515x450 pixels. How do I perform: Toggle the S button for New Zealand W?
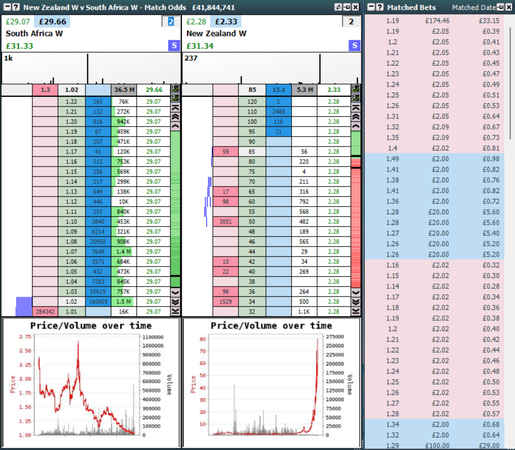(x=354, y=45)
